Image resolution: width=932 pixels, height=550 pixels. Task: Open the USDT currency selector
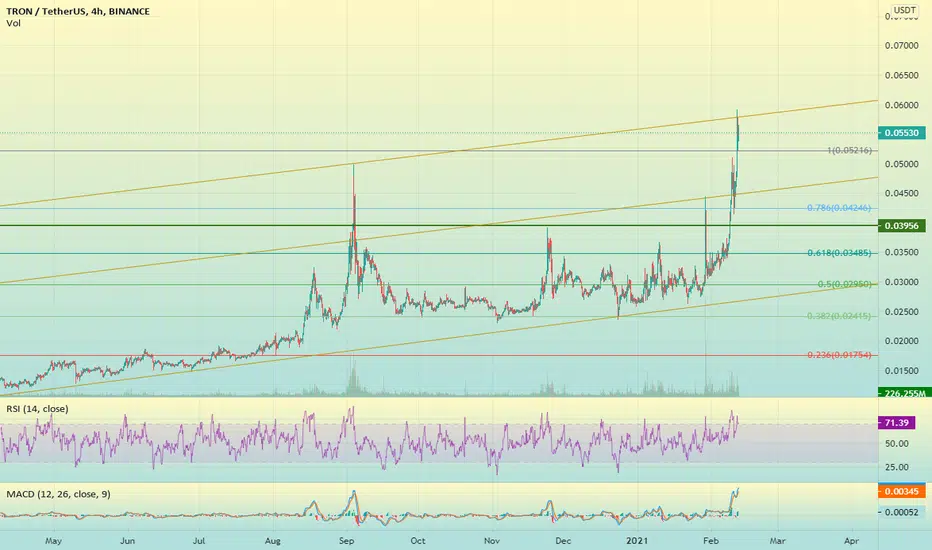click(905, 10)
